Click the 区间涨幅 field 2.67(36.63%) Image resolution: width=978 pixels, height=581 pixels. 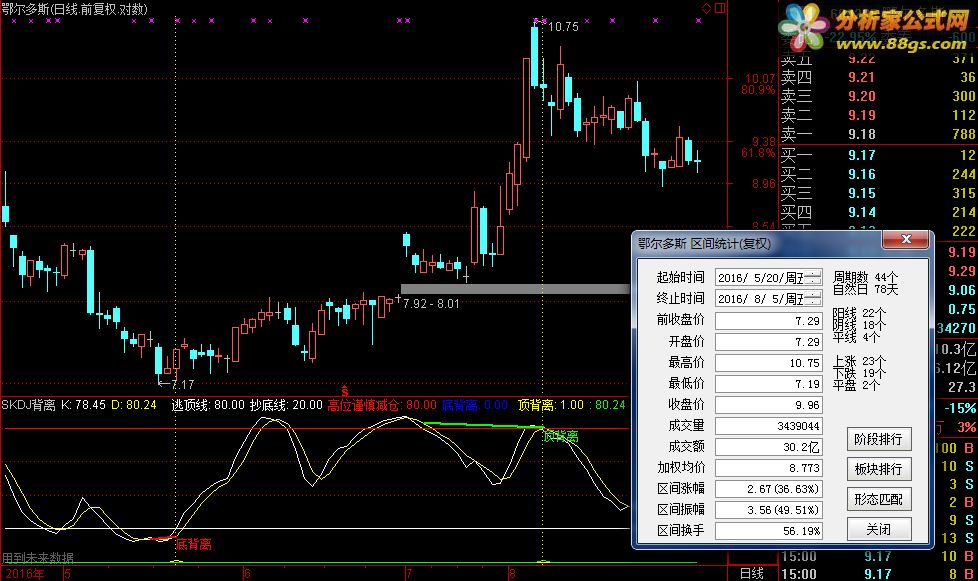coord(768,489)
